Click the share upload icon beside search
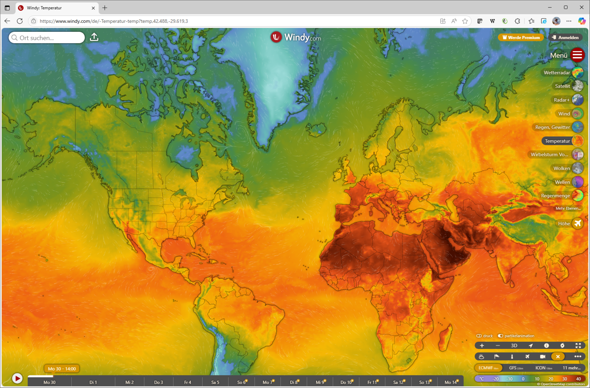The width and height of the screenshot is (590, 388). click(x=94, y=37)
